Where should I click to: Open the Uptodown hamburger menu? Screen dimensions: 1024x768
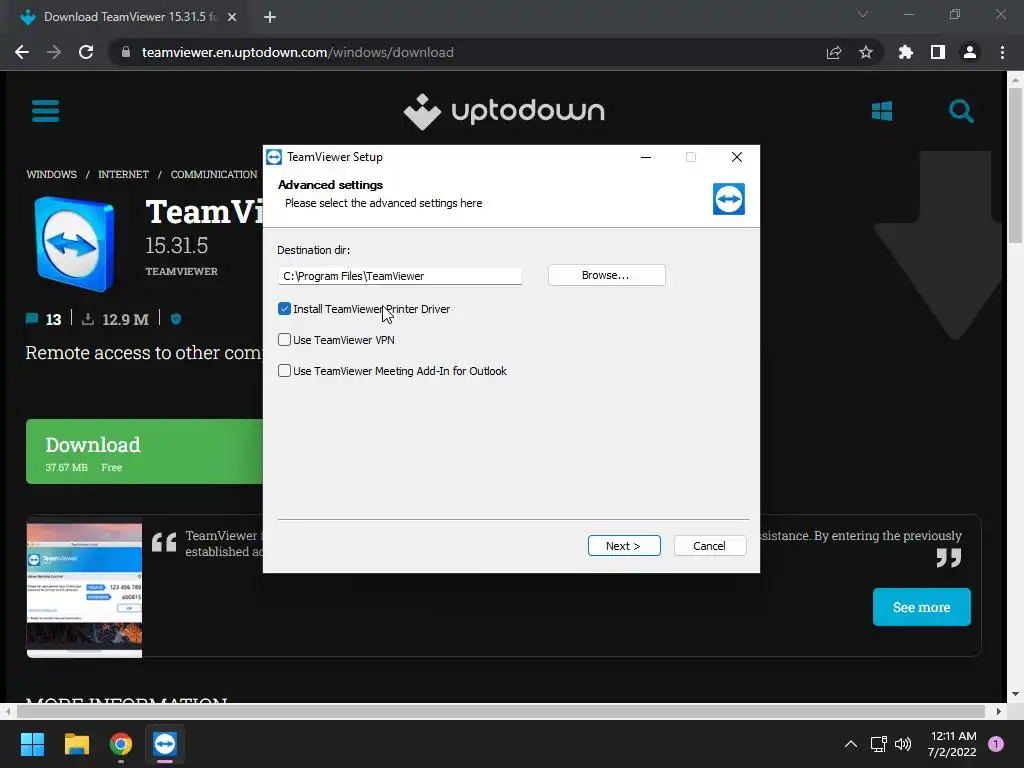[45, 111]
